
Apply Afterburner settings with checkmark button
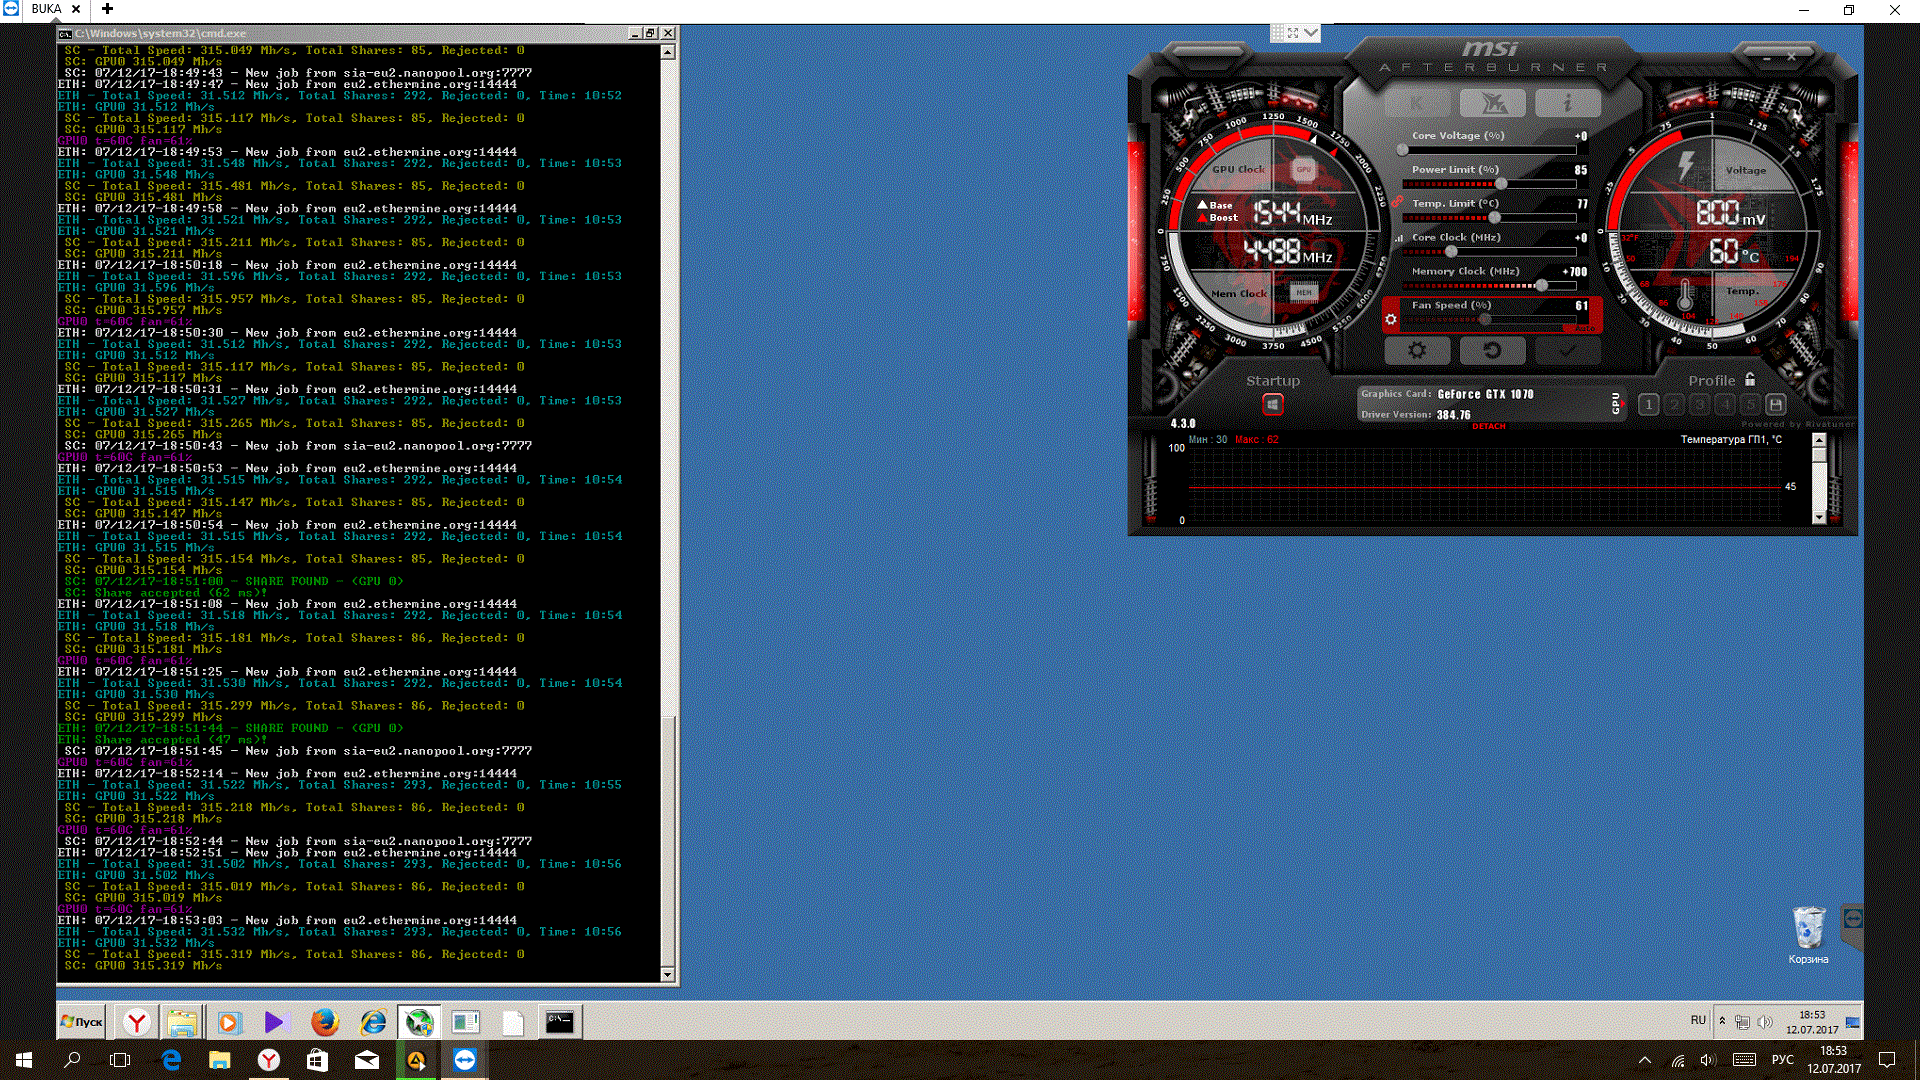coord(1568,350)
